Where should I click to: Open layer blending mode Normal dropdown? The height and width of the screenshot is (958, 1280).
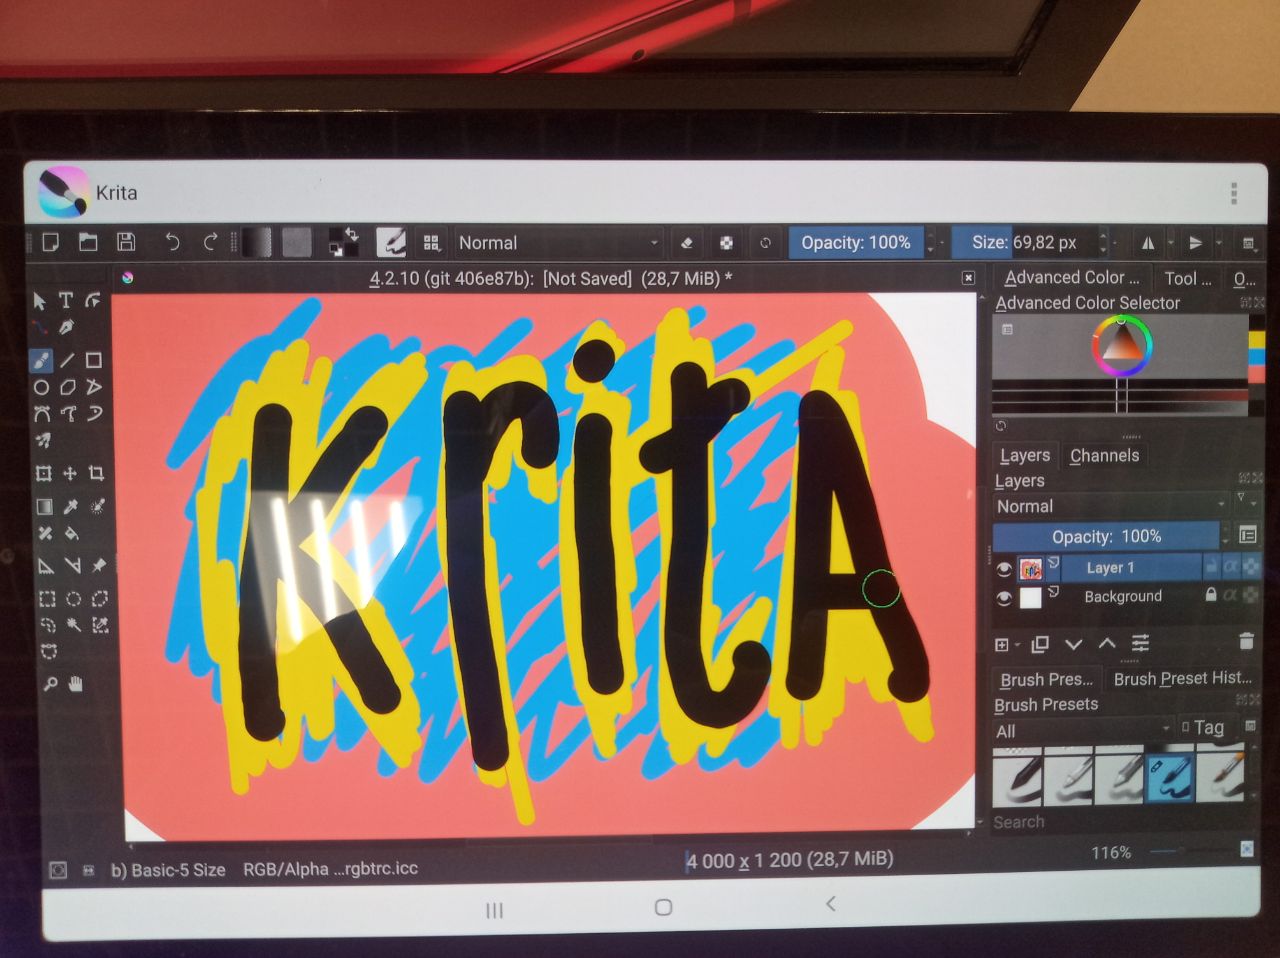[x=1111, y=506]
